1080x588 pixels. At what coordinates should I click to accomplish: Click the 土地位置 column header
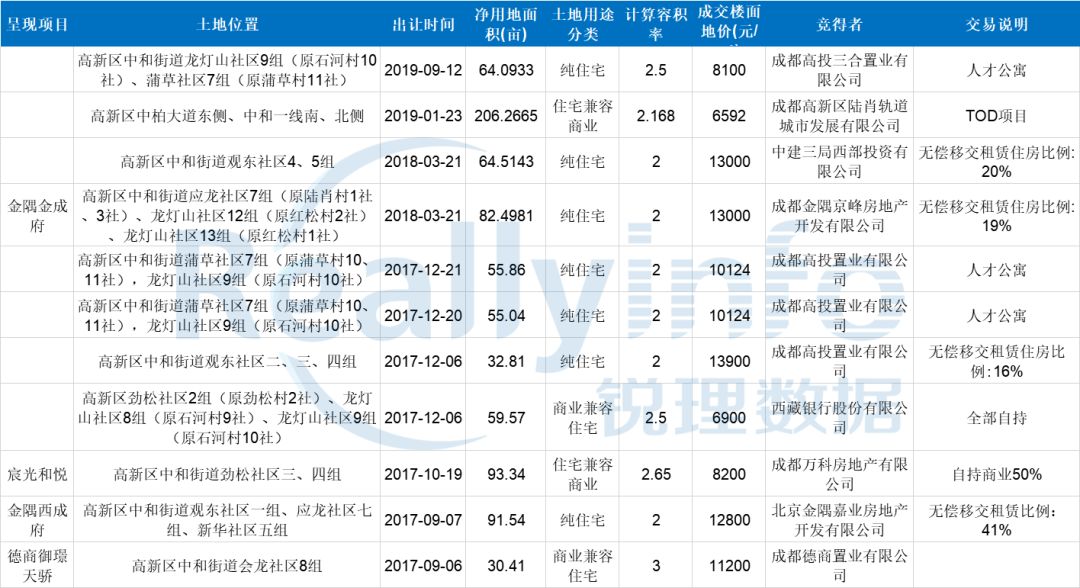point(227,25)
